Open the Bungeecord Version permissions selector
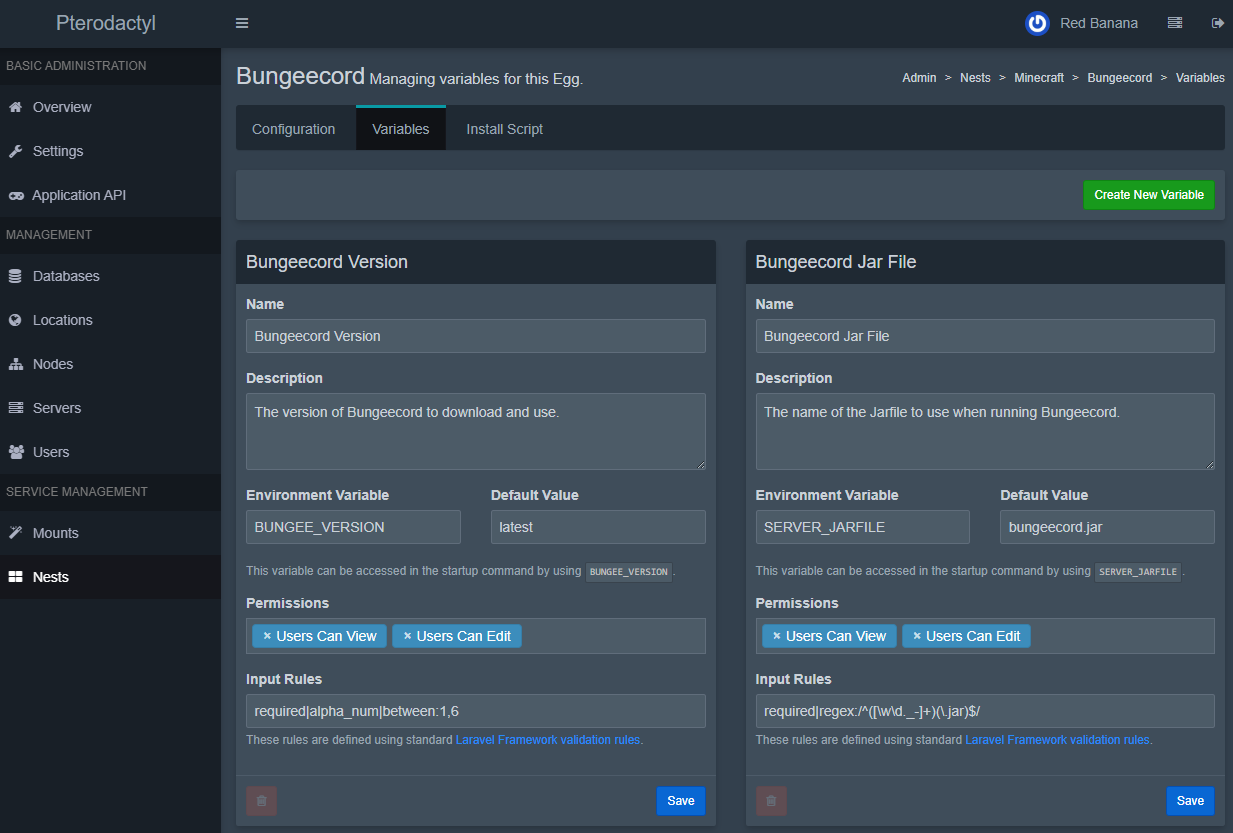The image size is (1233, 833). (476, 636)
